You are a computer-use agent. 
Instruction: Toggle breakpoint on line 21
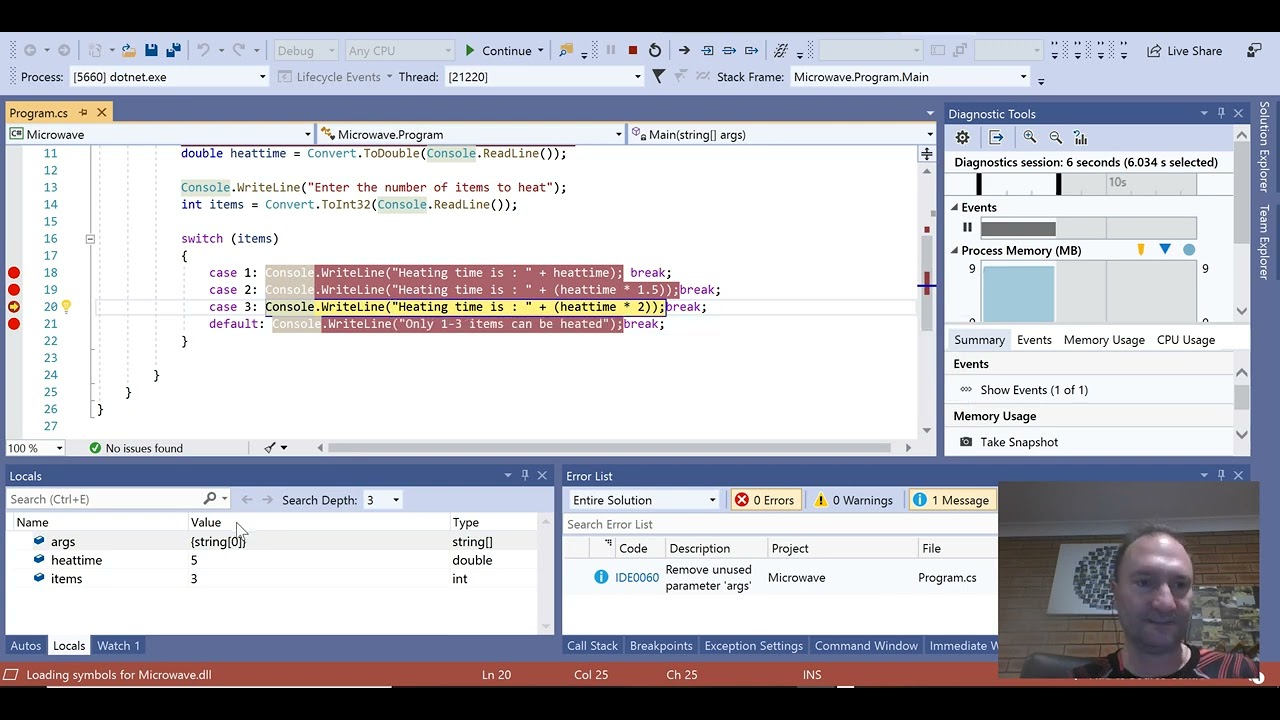[x=14, y=324]
